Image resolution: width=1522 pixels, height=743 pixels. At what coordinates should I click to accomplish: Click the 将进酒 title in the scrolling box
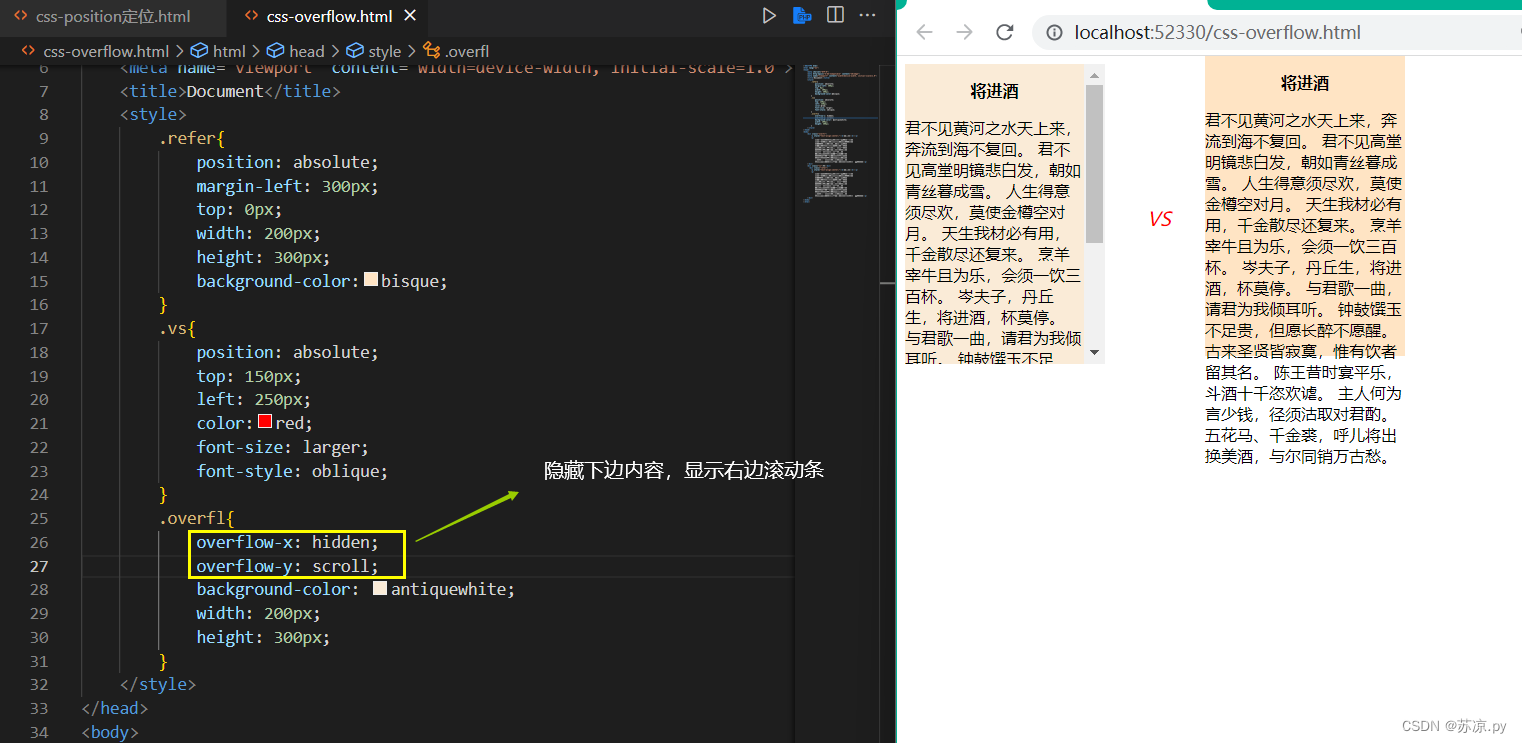coord(994,91)
